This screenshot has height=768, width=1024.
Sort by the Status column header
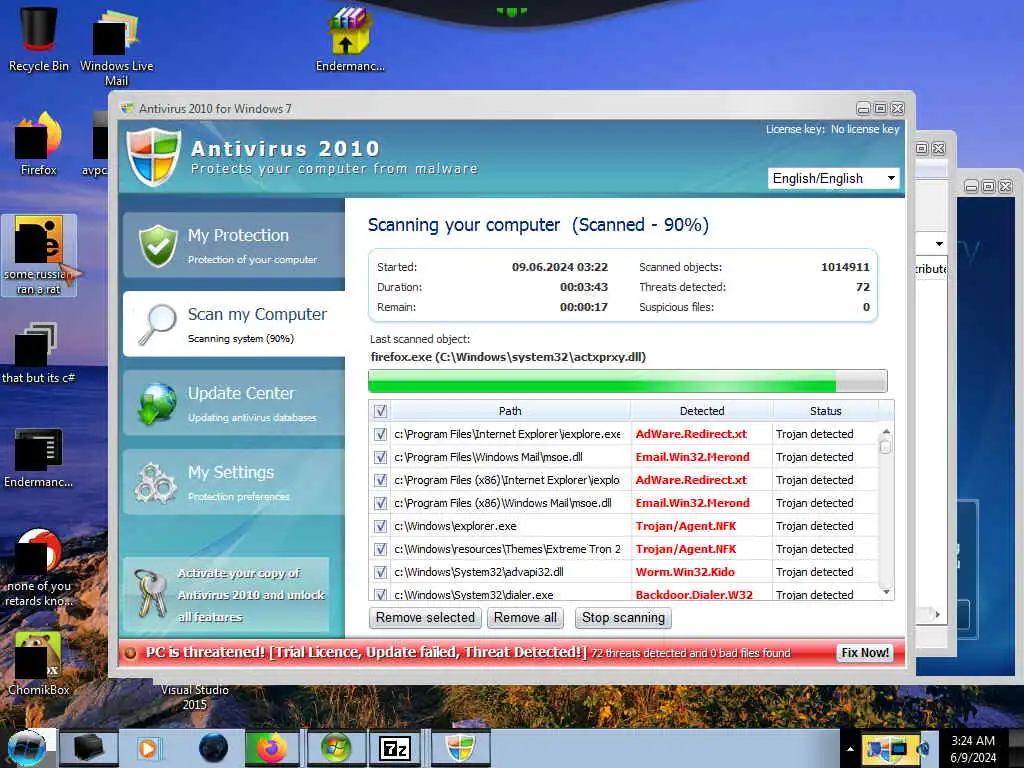[x=825, y=411]
